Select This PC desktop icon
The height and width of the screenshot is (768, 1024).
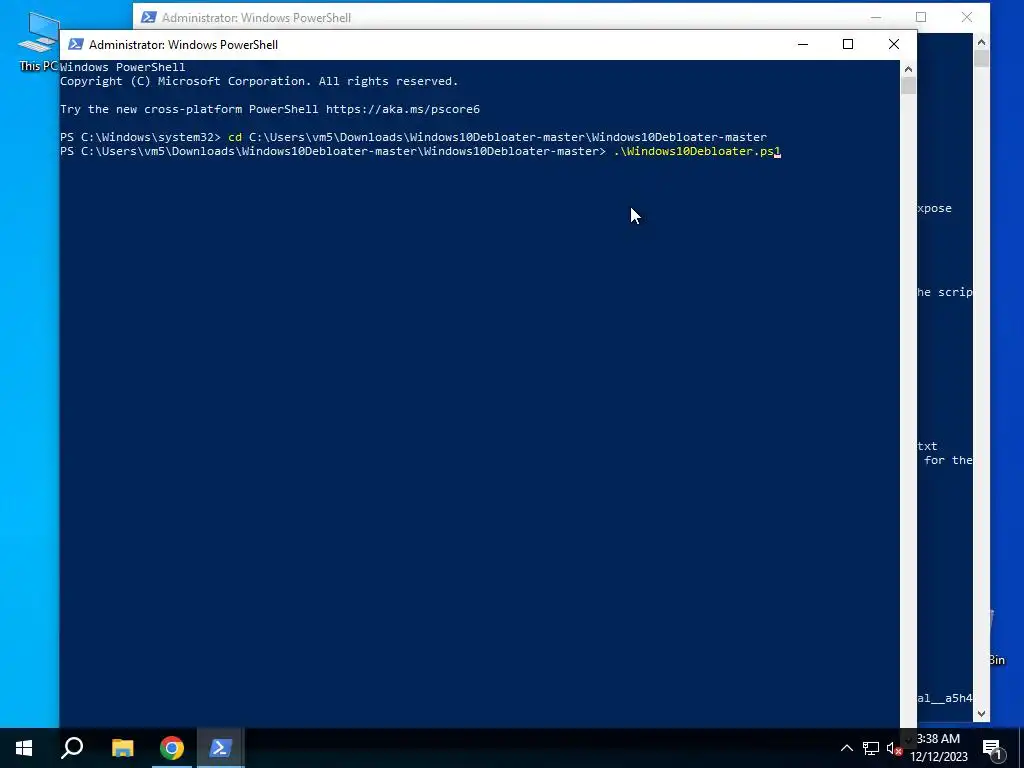tap(39, 40)
